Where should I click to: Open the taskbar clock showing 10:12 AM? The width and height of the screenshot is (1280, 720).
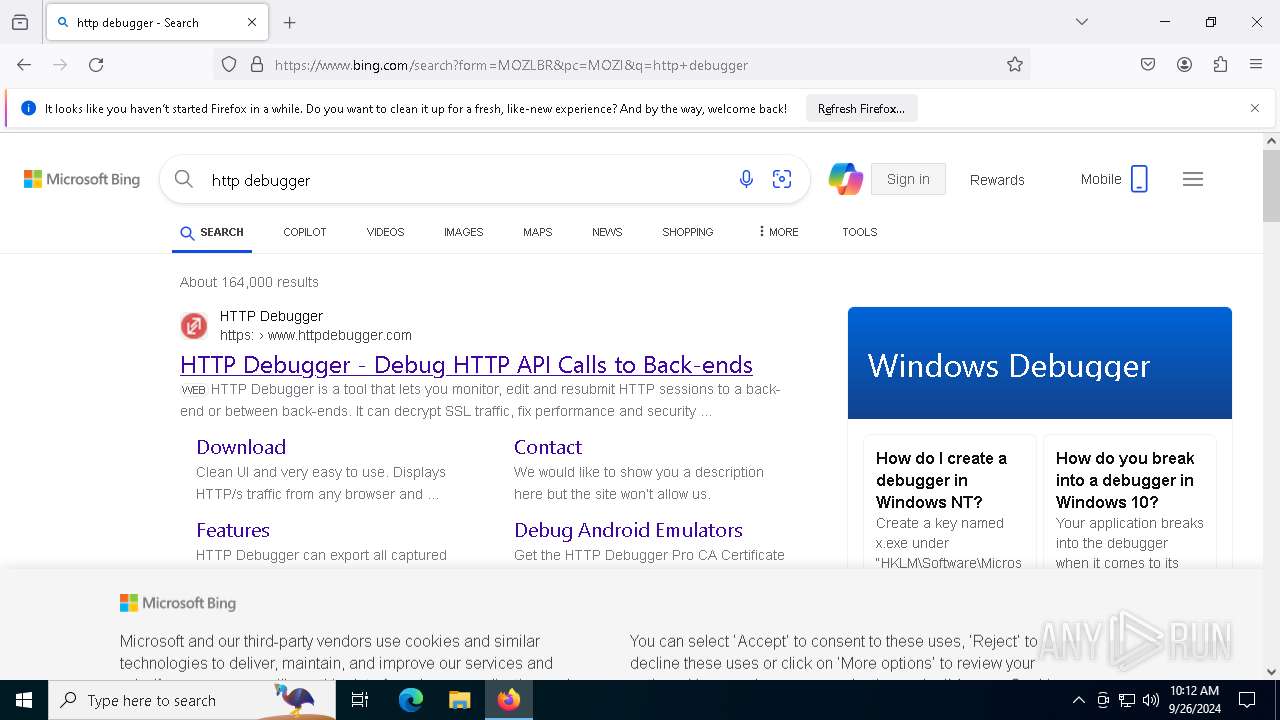click(x=1194, y=700)
